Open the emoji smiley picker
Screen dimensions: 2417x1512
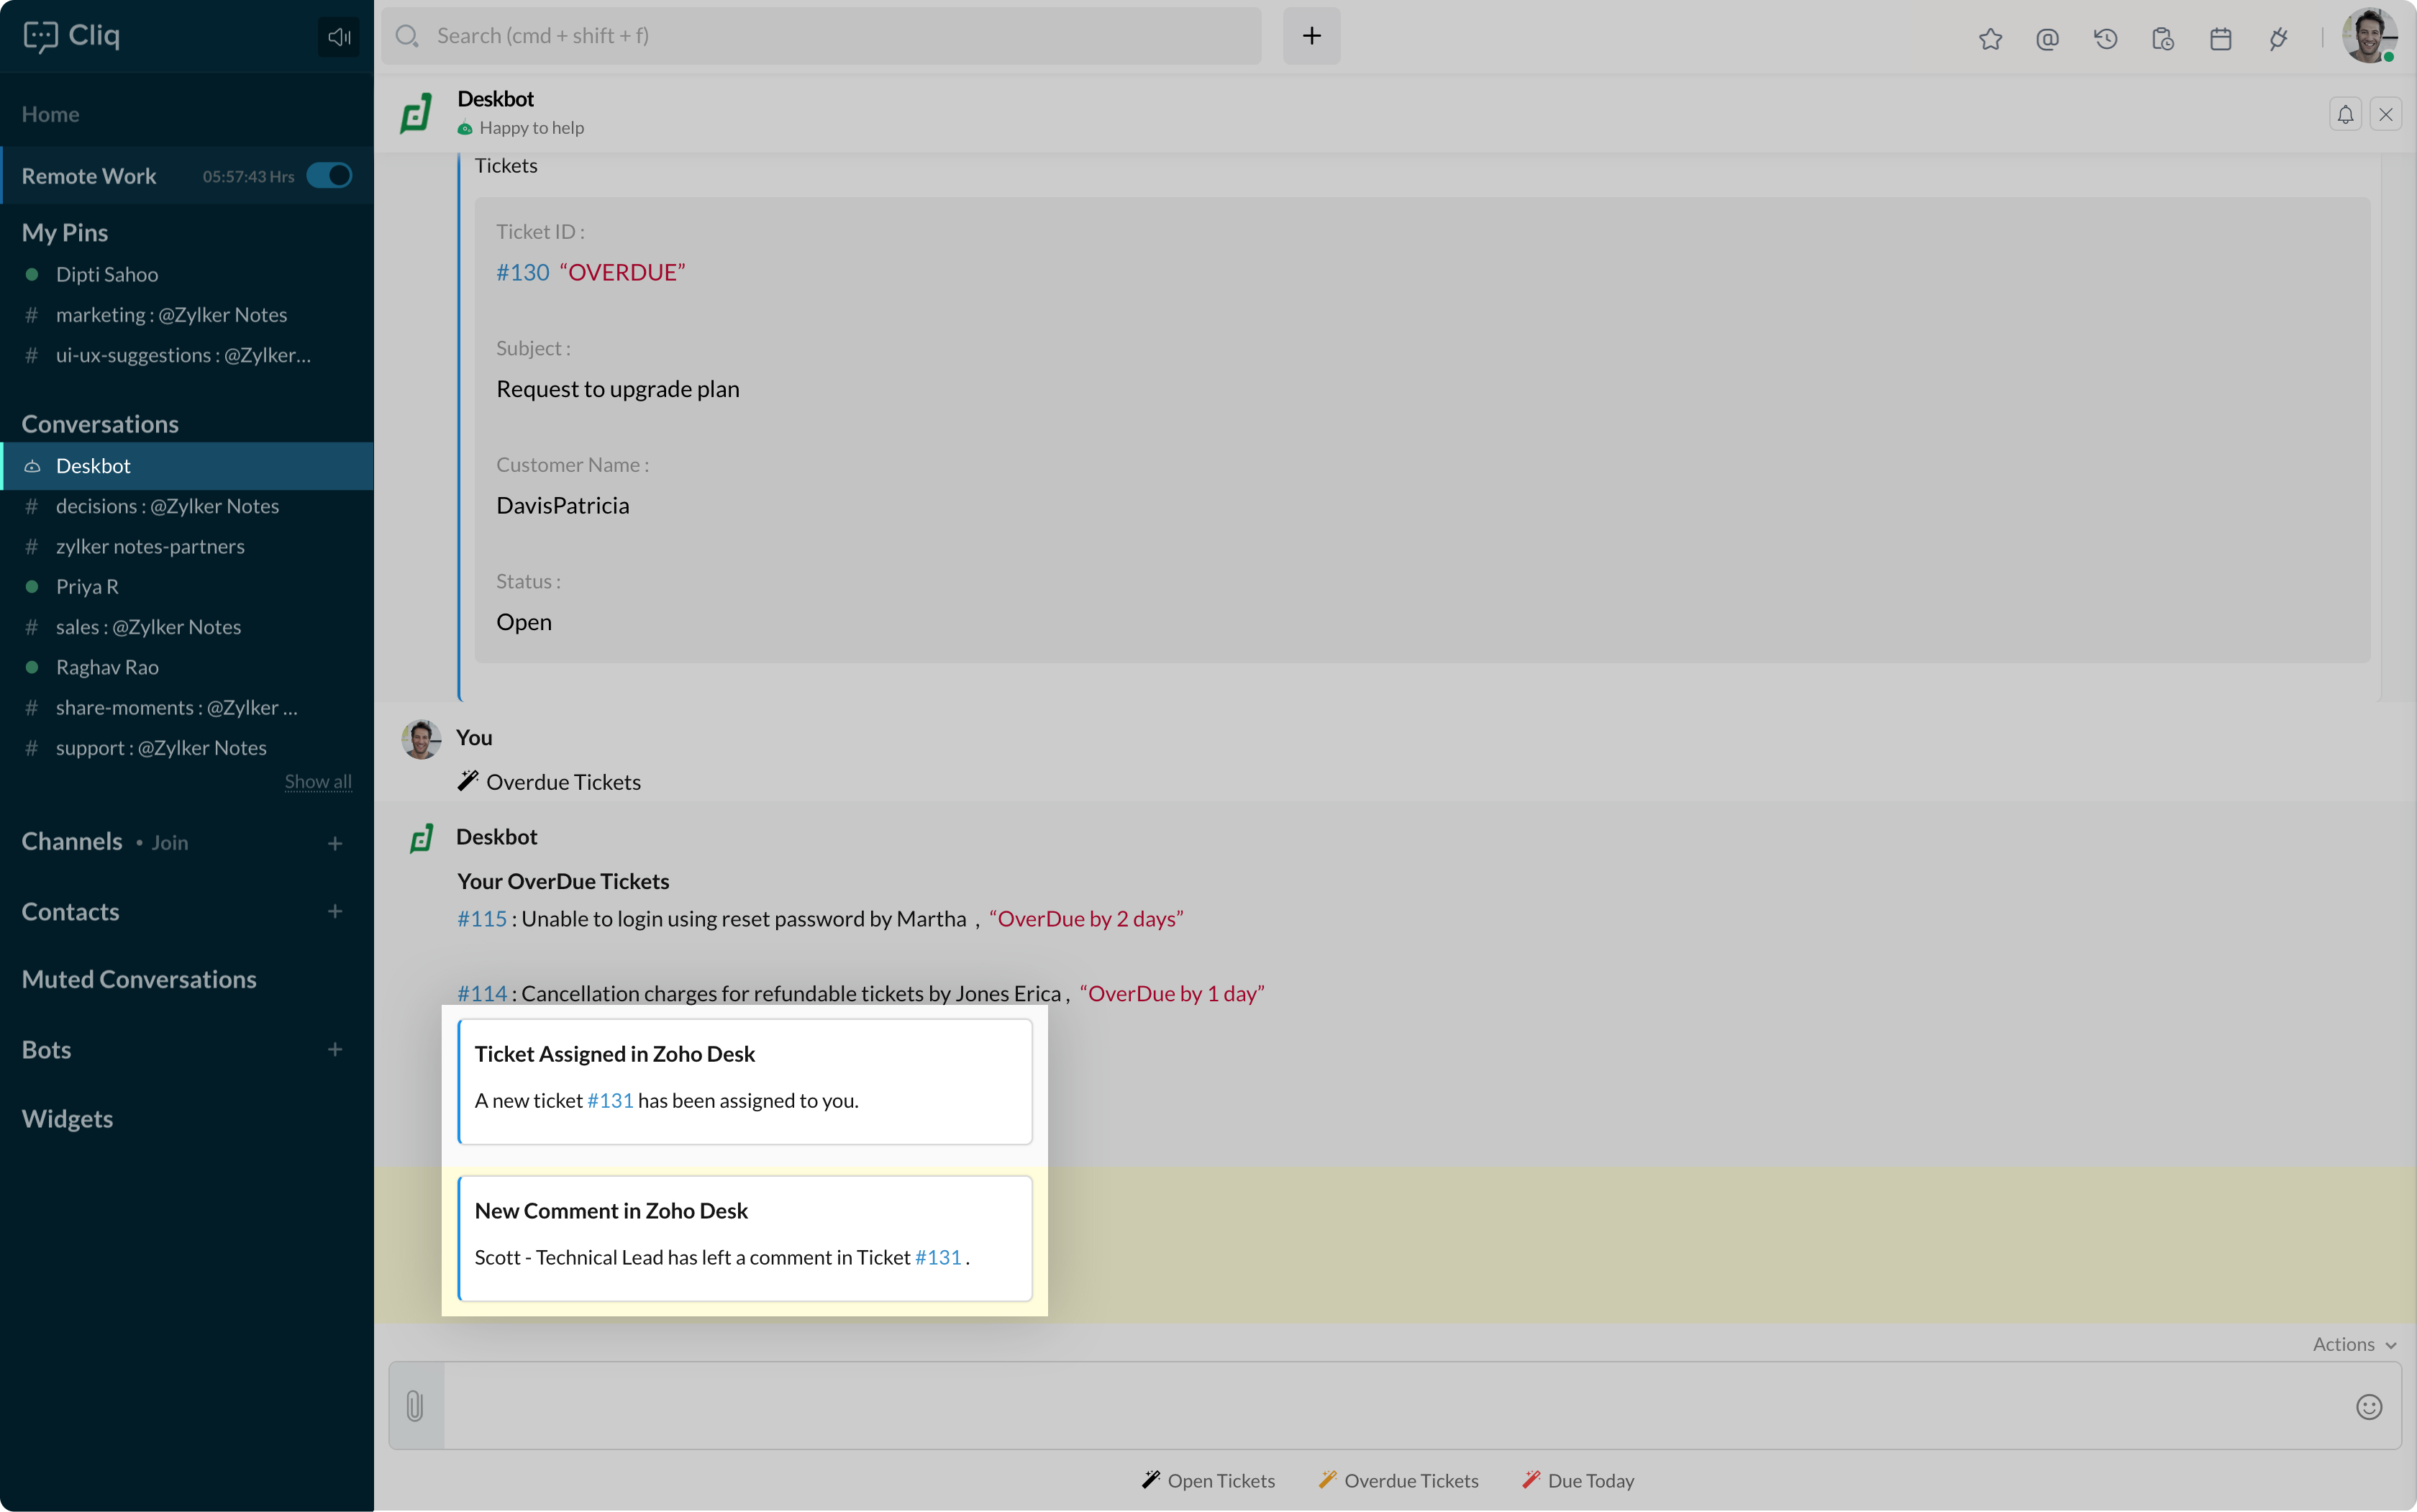[x=2368, y=1406]
